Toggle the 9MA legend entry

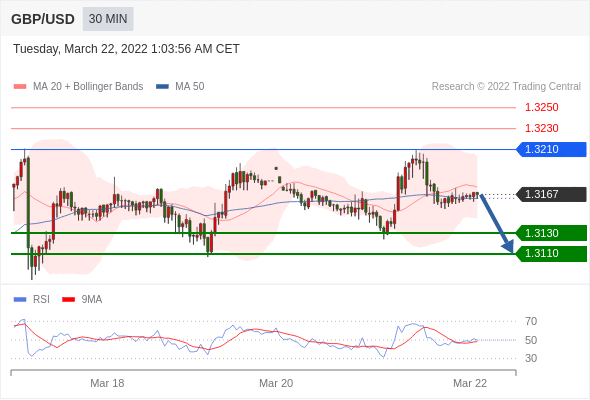[82, 300]
